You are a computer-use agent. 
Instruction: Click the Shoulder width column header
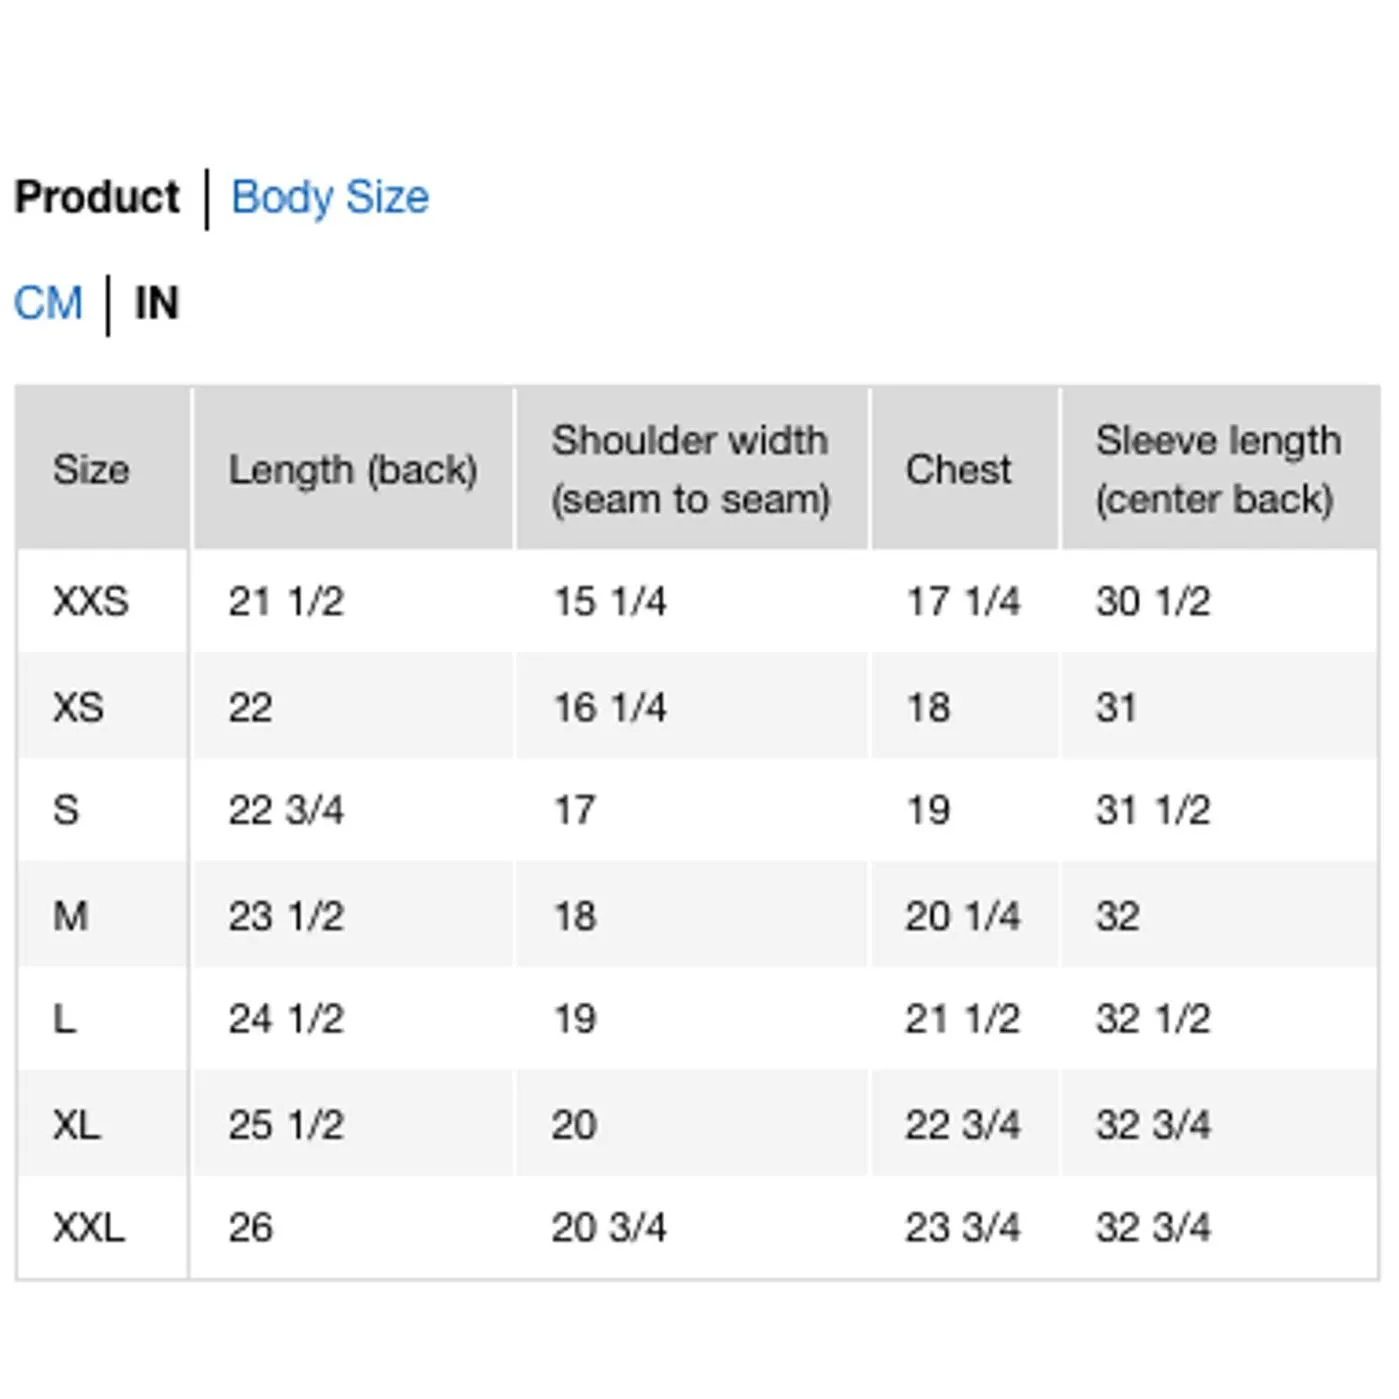pos(690,469)
